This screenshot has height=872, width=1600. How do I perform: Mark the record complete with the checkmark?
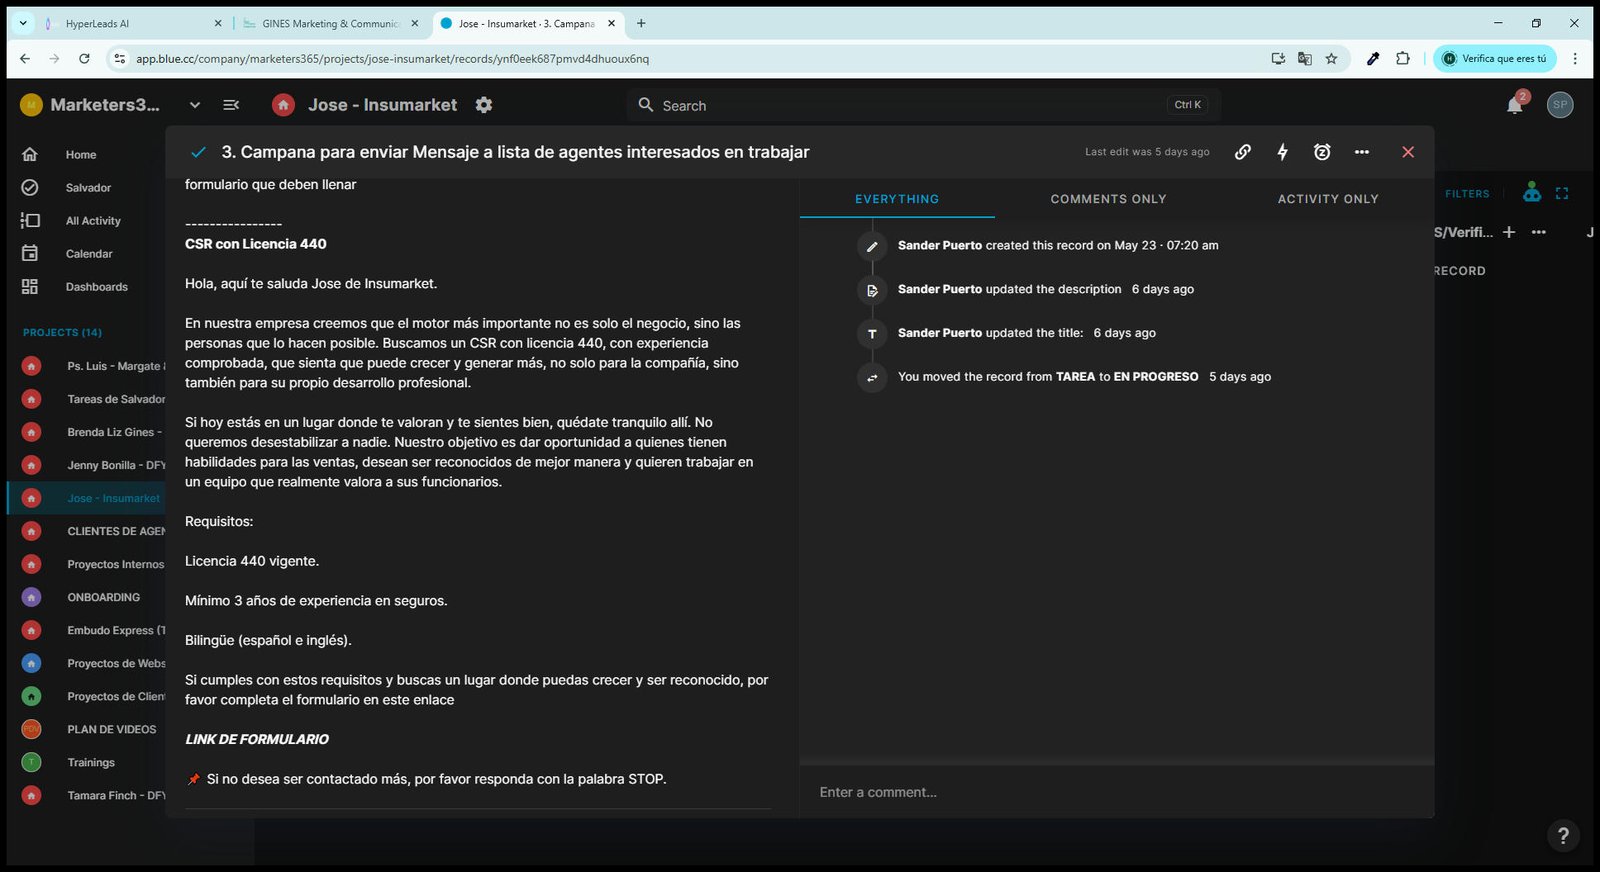pyautogui.click(x=198, y=152)
